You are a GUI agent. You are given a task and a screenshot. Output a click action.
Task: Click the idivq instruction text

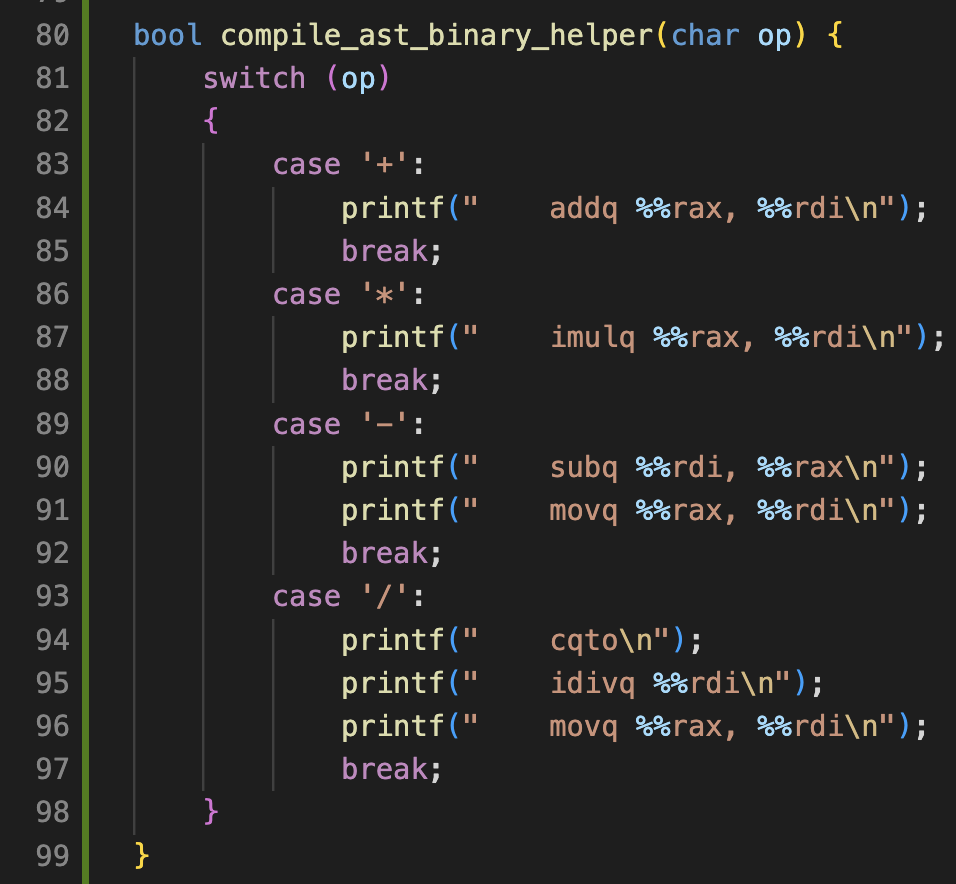coord(592,683)
